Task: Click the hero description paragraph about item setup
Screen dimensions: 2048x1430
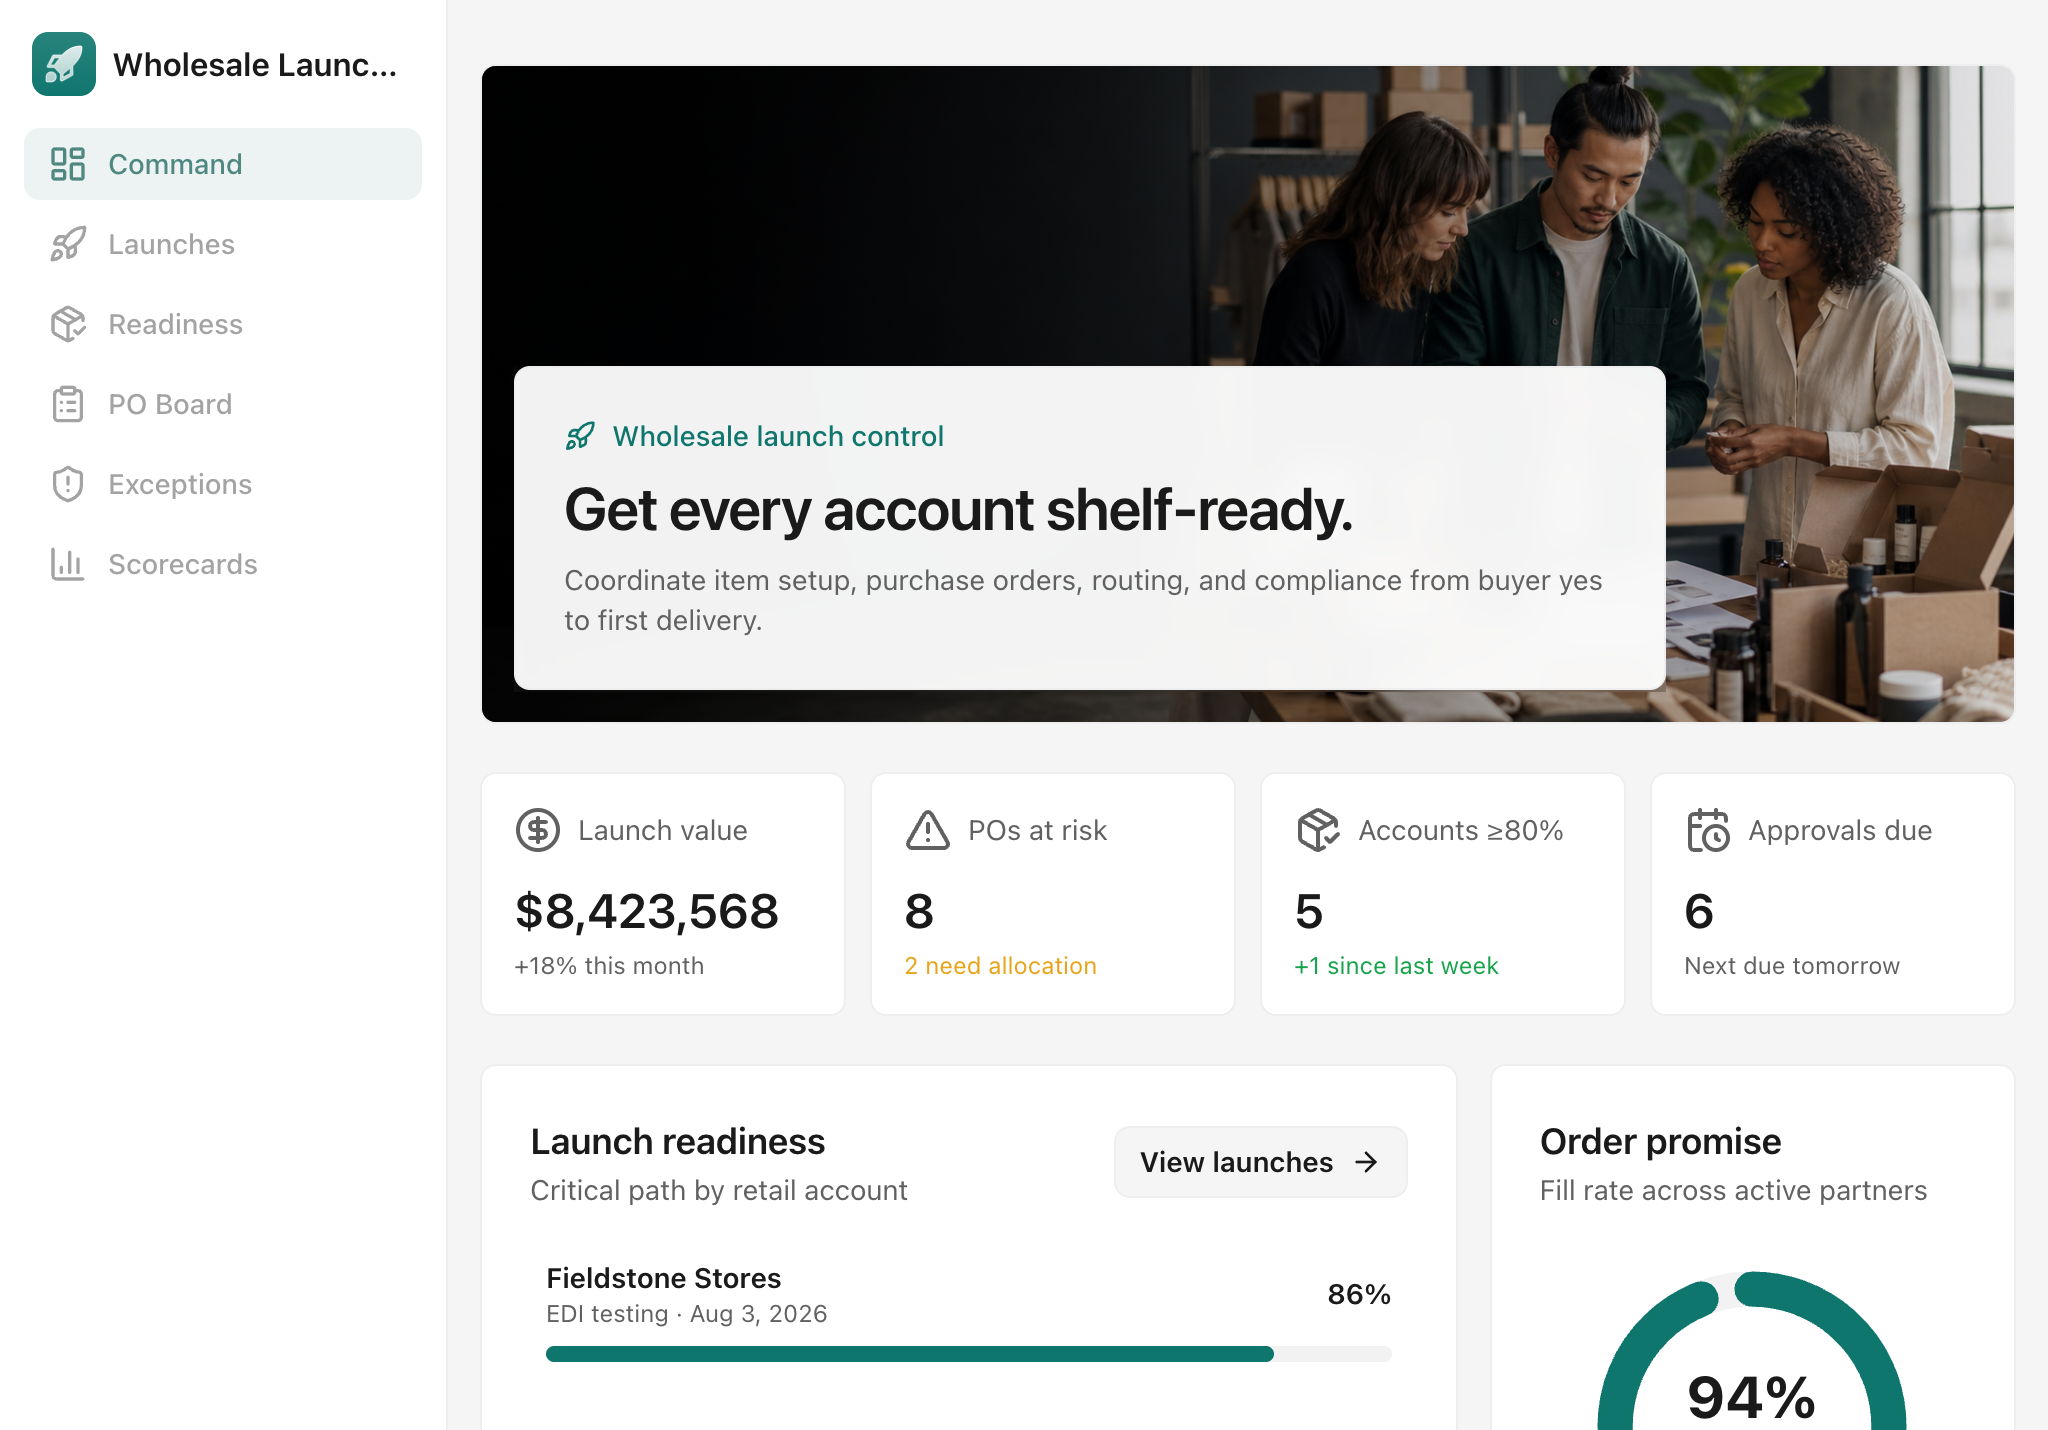Action: (1083, 600)
